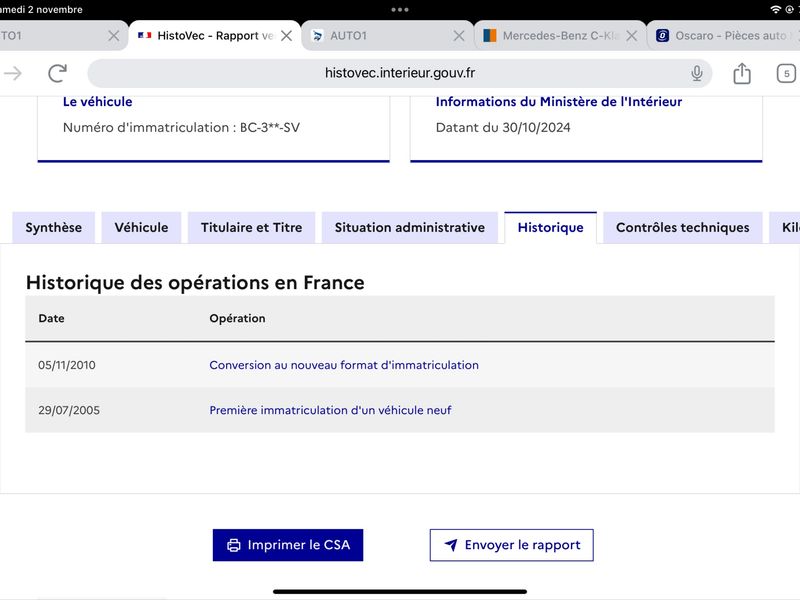The image size is (800, 600).
Task: Click the Le véhicule heading
Action: [97, 102]
